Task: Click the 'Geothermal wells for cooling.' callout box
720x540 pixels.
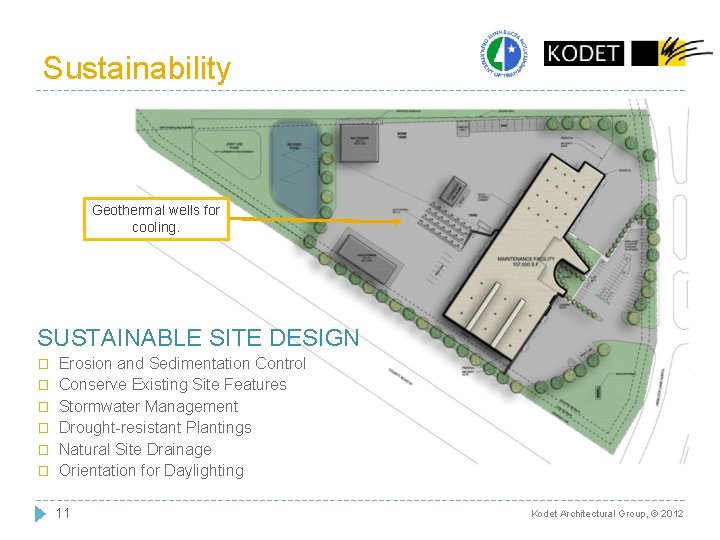Action: (156, 219)
